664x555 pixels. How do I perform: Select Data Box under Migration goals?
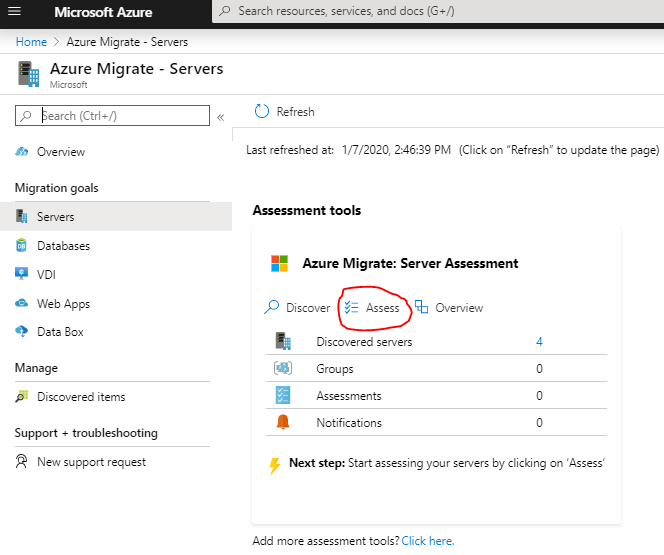coord(60,332)
